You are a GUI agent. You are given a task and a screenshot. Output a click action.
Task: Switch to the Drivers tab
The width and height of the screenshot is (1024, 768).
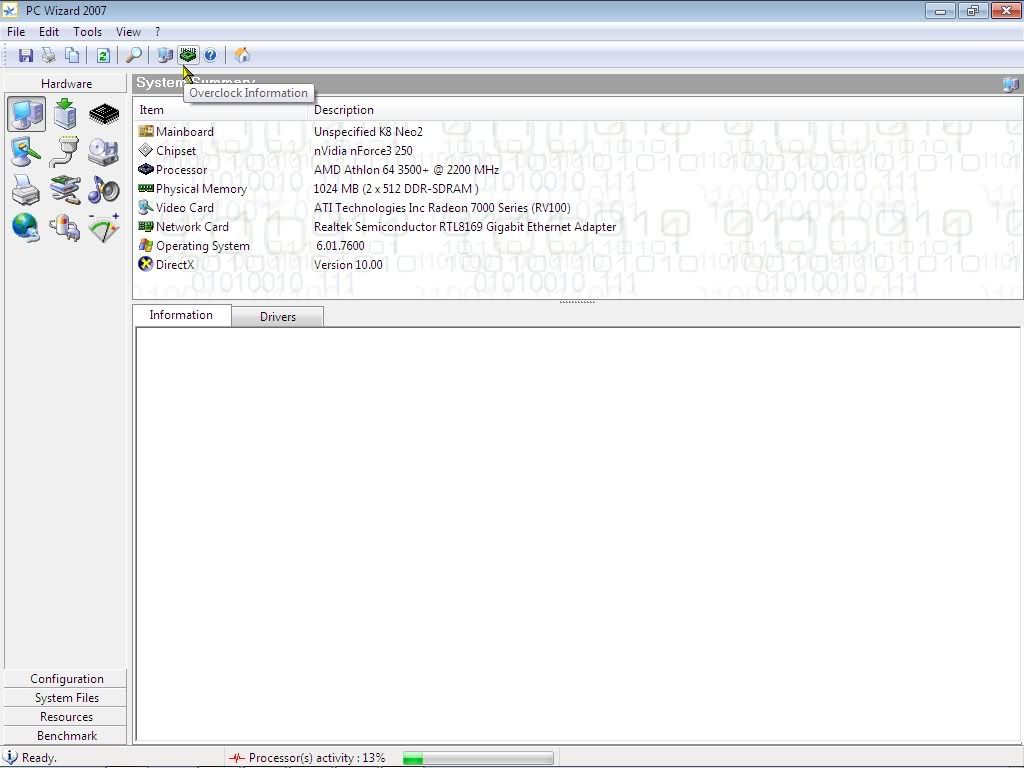point(278,316)
